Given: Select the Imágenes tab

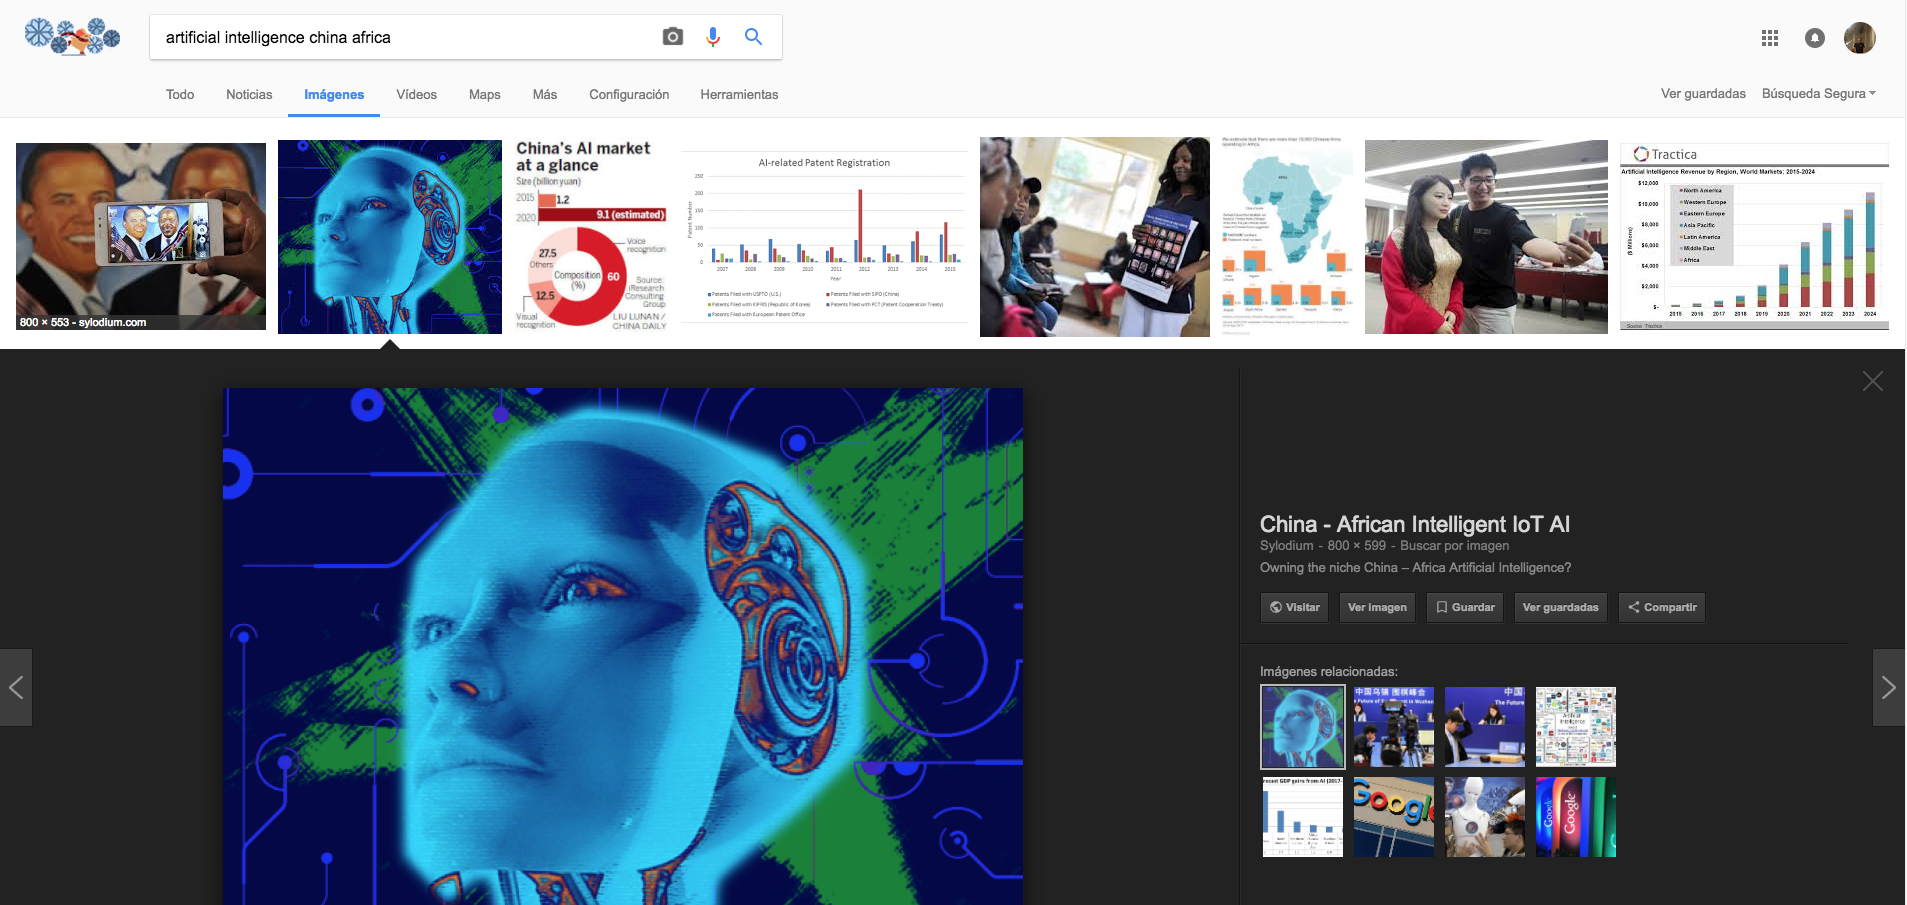Looking at the screenshot, I should click(334, 94).
